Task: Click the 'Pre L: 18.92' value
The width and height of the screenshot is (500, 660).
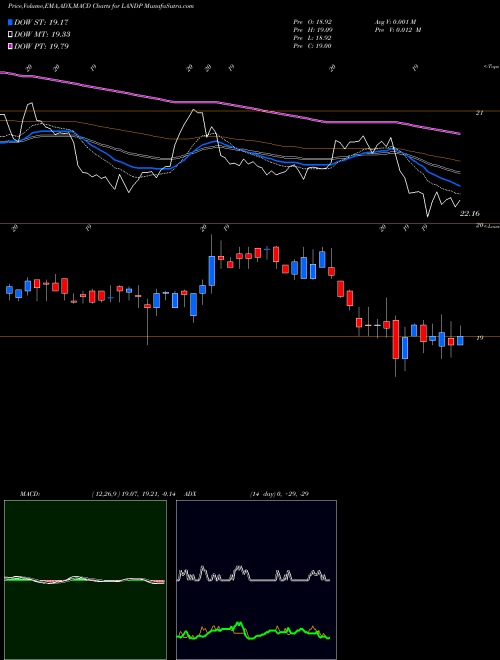Action: (x=313, y=38)
